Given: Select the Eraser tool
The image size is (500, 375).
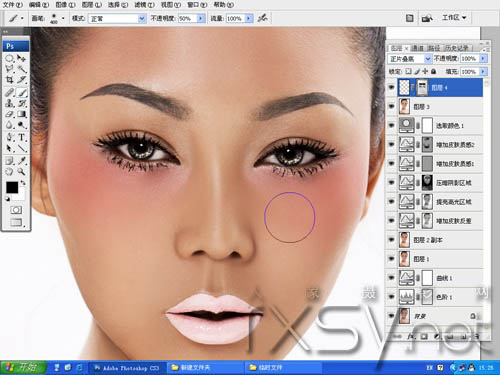Looking at the screenshot, I should click(x=10, y=114).
